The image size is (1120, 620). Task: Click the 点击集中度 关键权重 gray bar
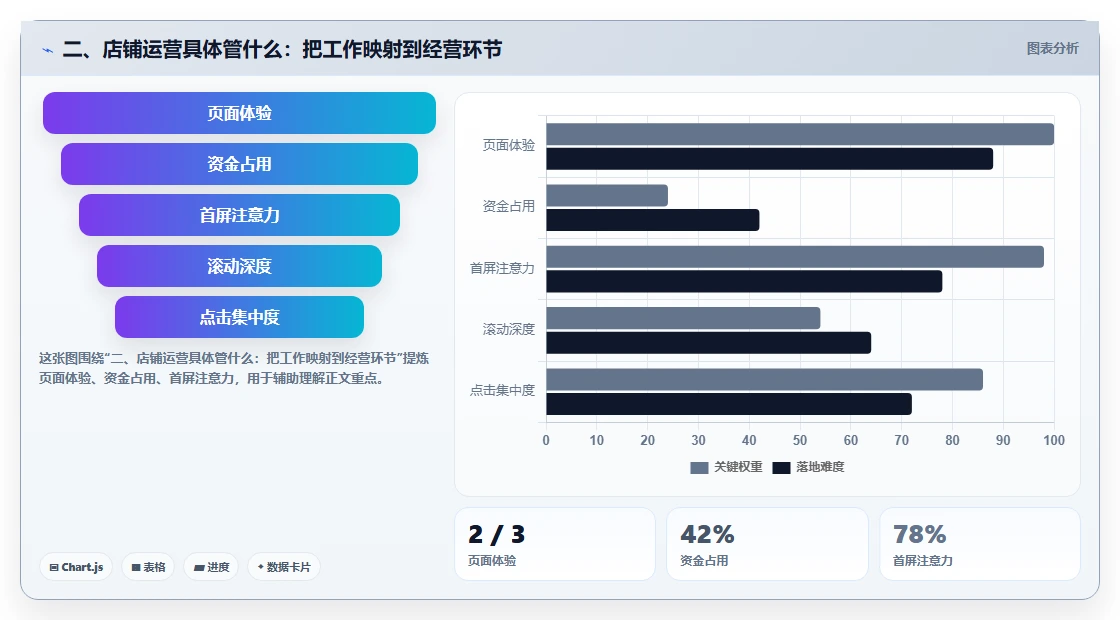coord(764,380)
